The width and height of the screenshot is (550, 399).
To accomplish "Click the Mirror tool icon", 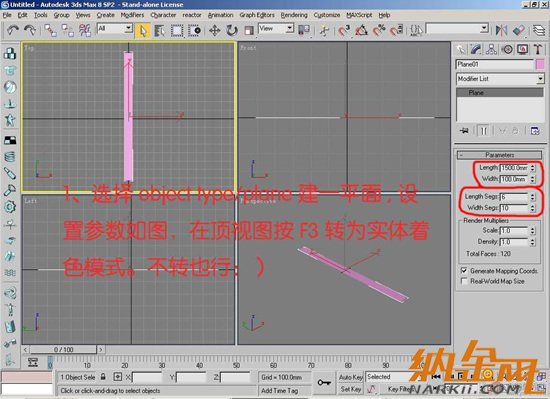I will 502,31.
